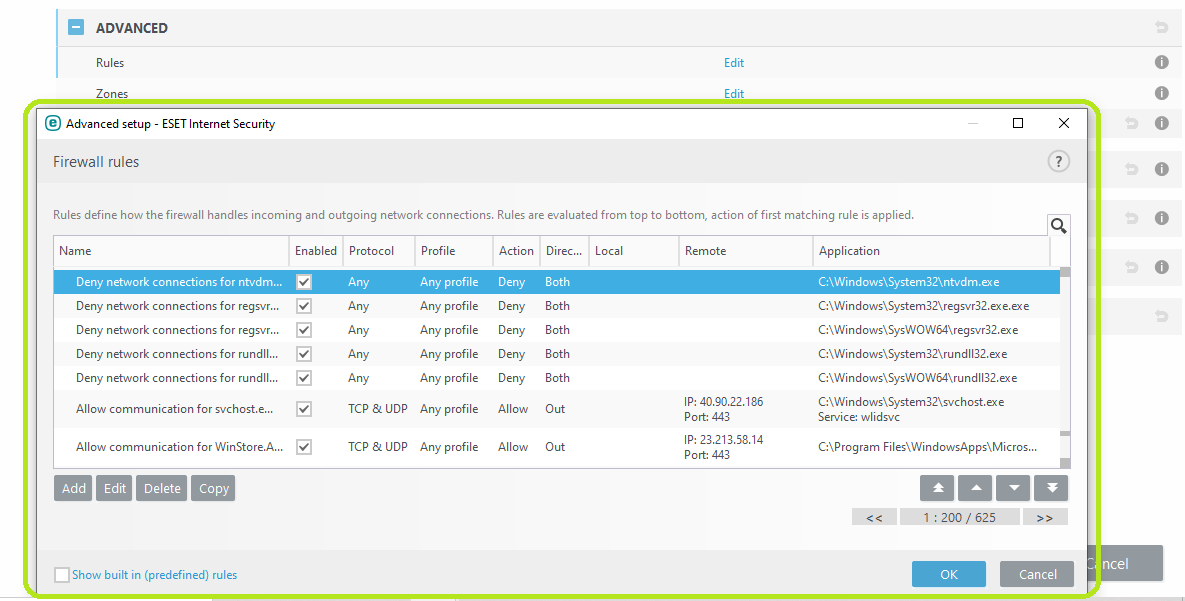Click the 1 : 200 / 625 page indicator
This screenshot has width=1185, height=601.
959,518
